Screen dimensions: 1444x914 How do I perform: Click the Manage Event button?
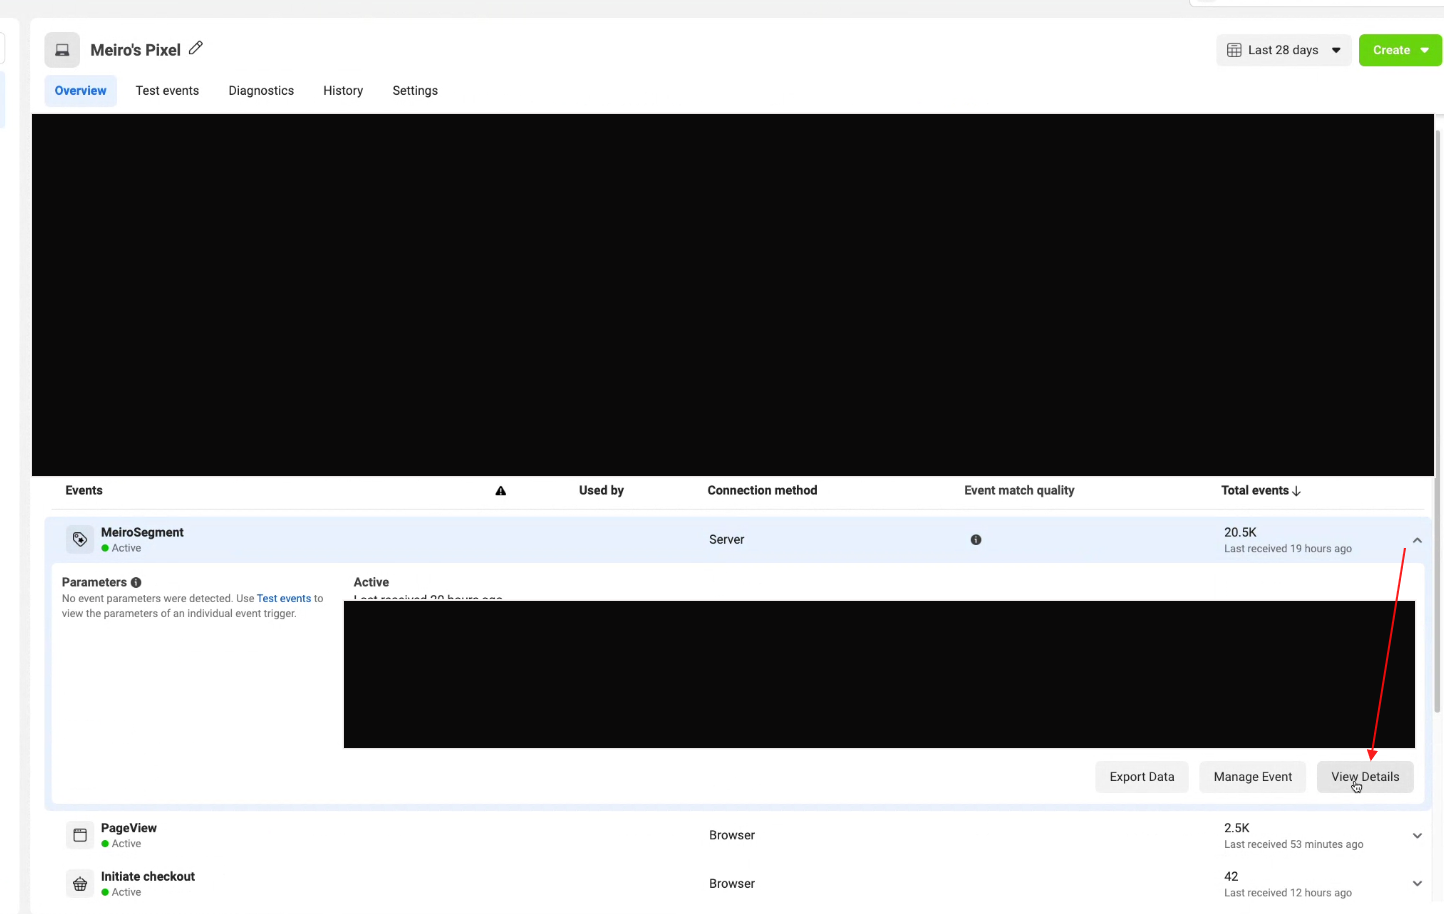(x=1253, y=777)
